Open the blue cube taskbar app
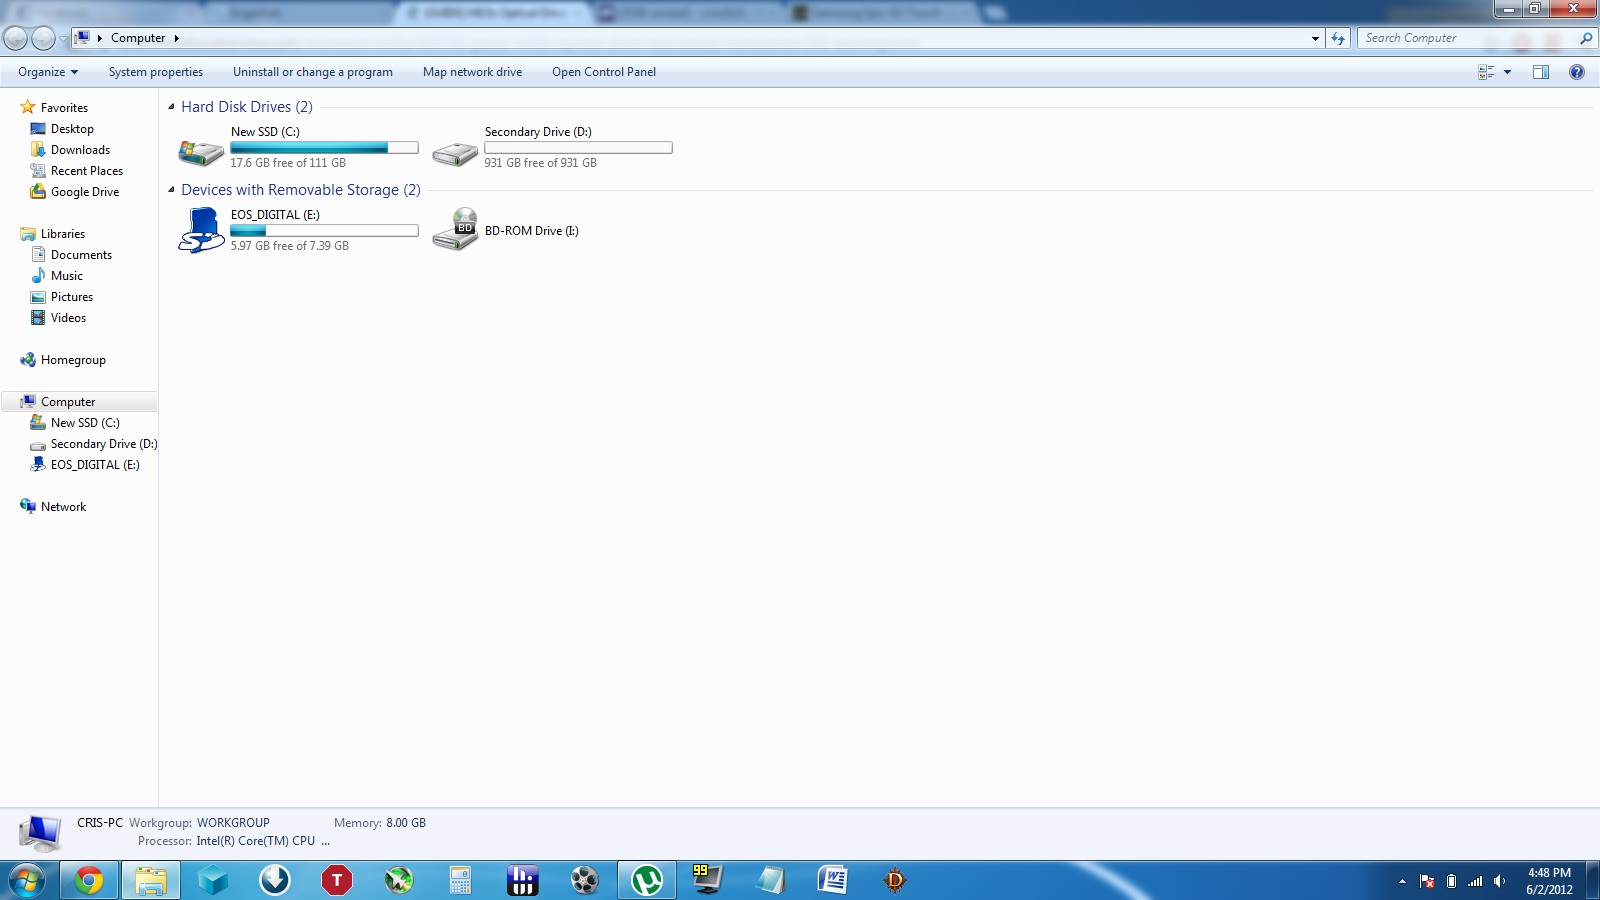This screenshot has width=1600, height=900. point(213,881)
